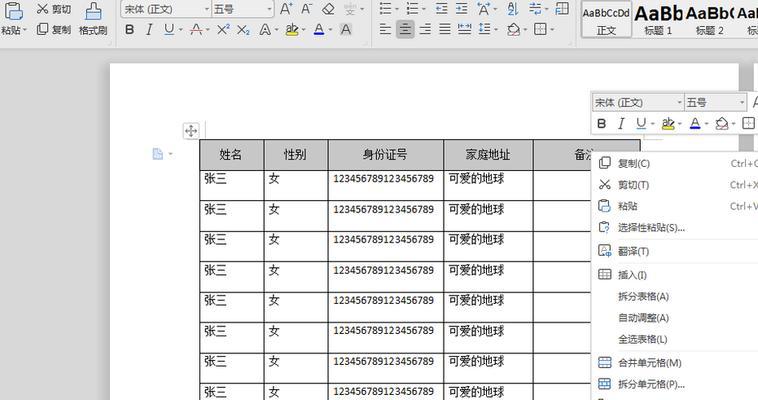Toggle character shading gray A button
This screenshot has height=400, width=758.
[x=346, y=30]
